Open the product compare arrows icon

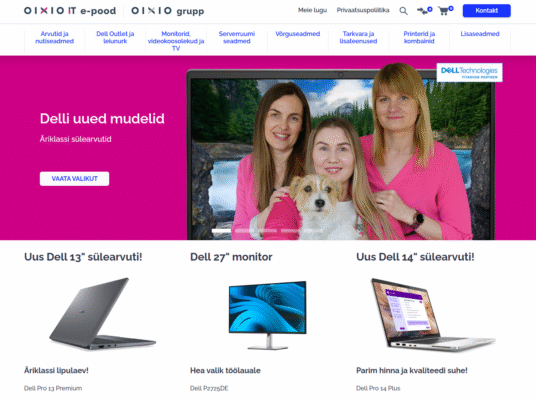tap(423, 11)
